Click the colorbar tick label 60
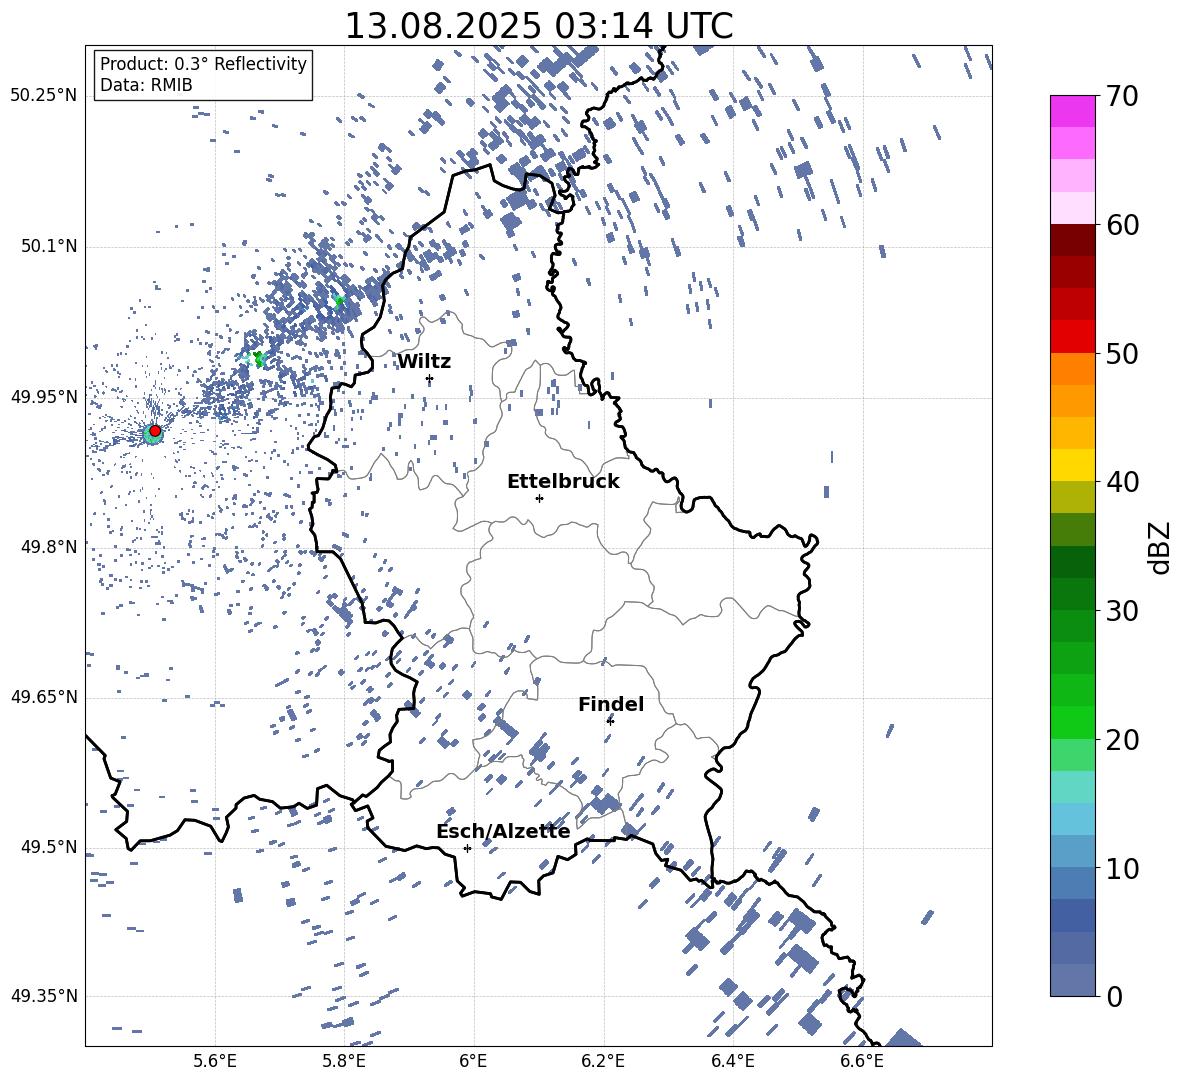This screenshot has height=1081, width=1184. click(1122, 225)
